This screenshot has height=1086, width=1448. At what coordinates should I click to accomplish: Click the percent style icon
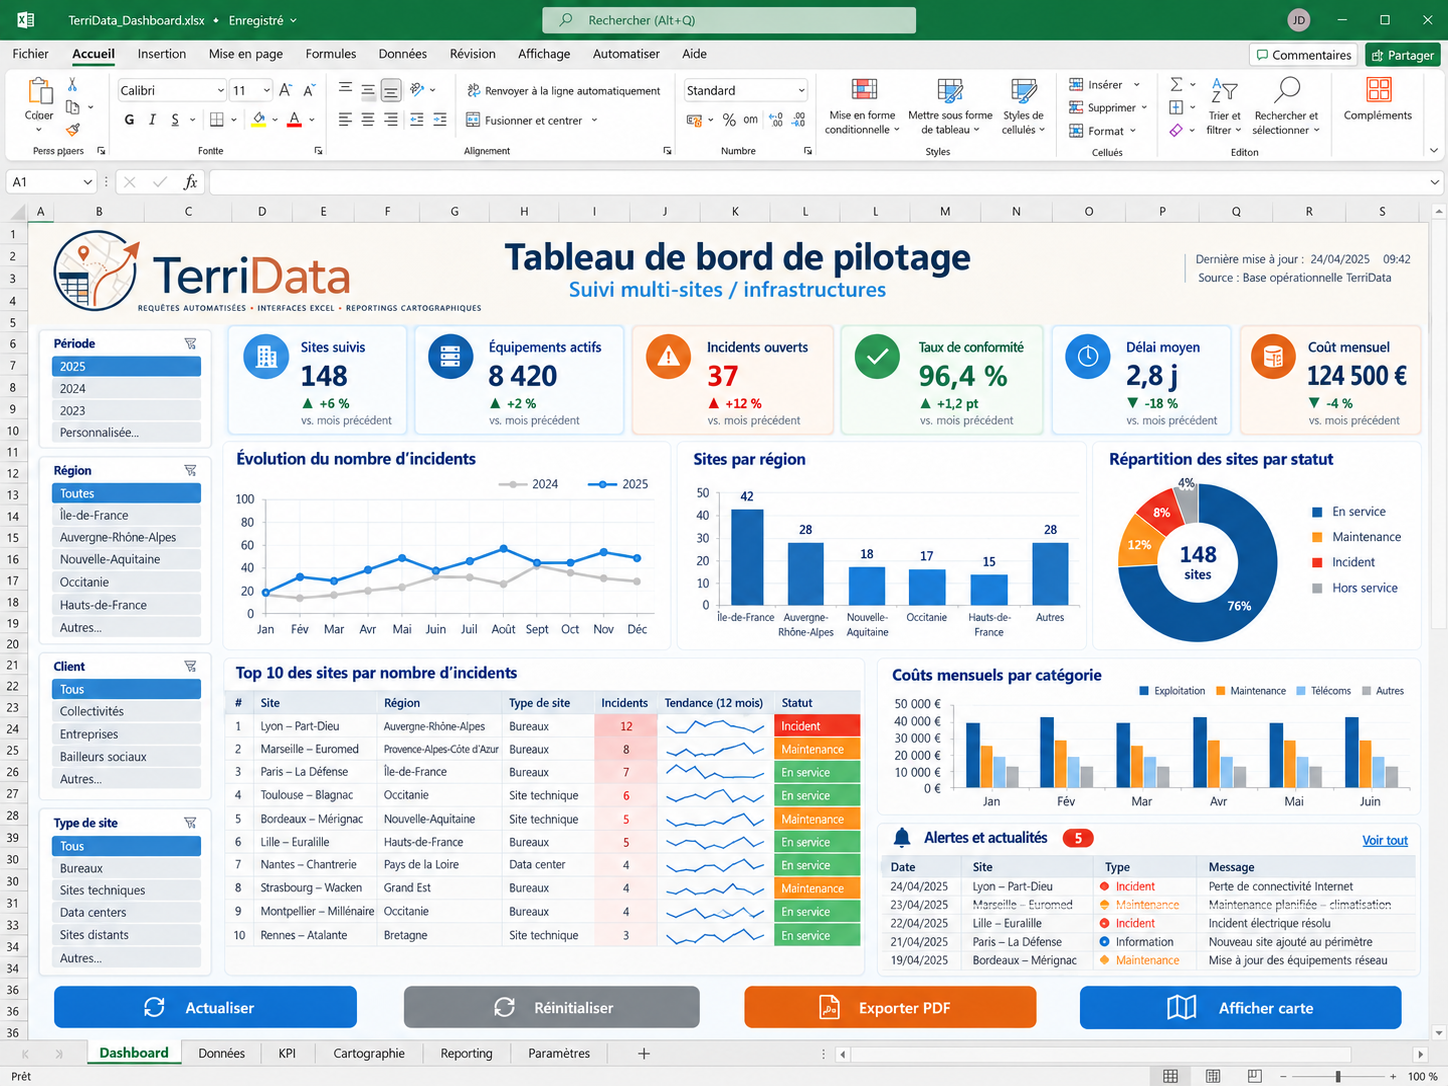[729, 120]
